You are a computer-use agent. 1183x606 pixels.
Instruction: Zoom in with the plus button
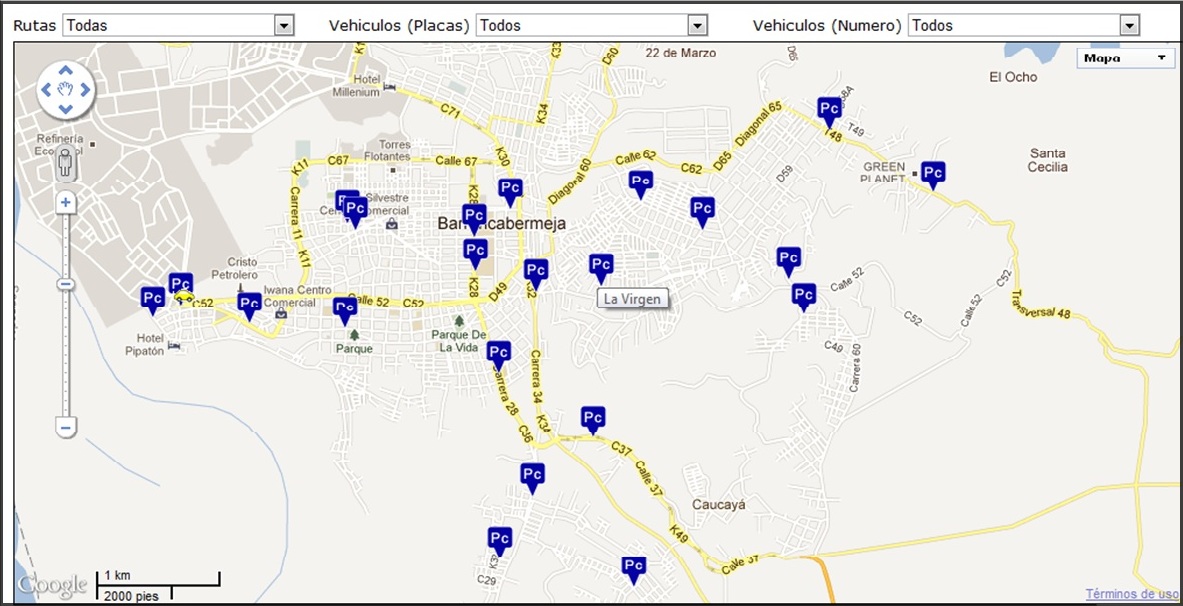pos(66,202)
